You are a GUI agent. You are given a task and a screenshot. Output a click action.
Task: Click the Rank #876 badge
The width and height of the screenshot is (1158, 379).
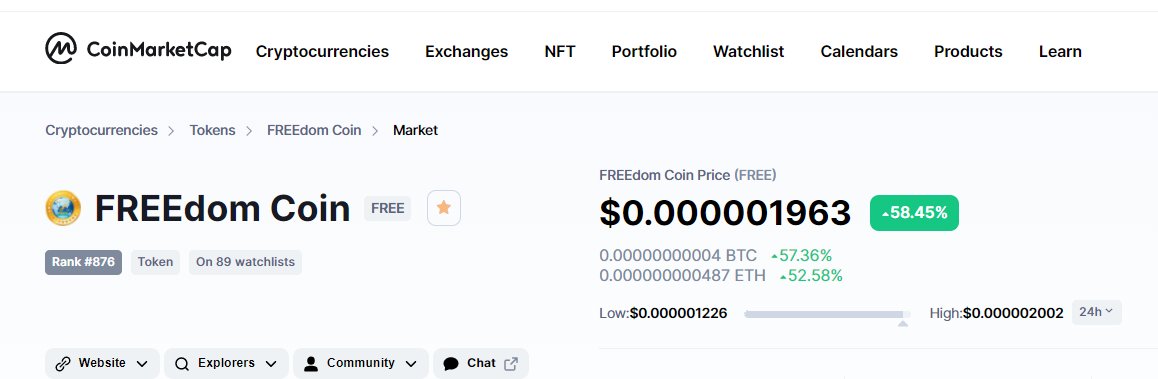point(83,262)
